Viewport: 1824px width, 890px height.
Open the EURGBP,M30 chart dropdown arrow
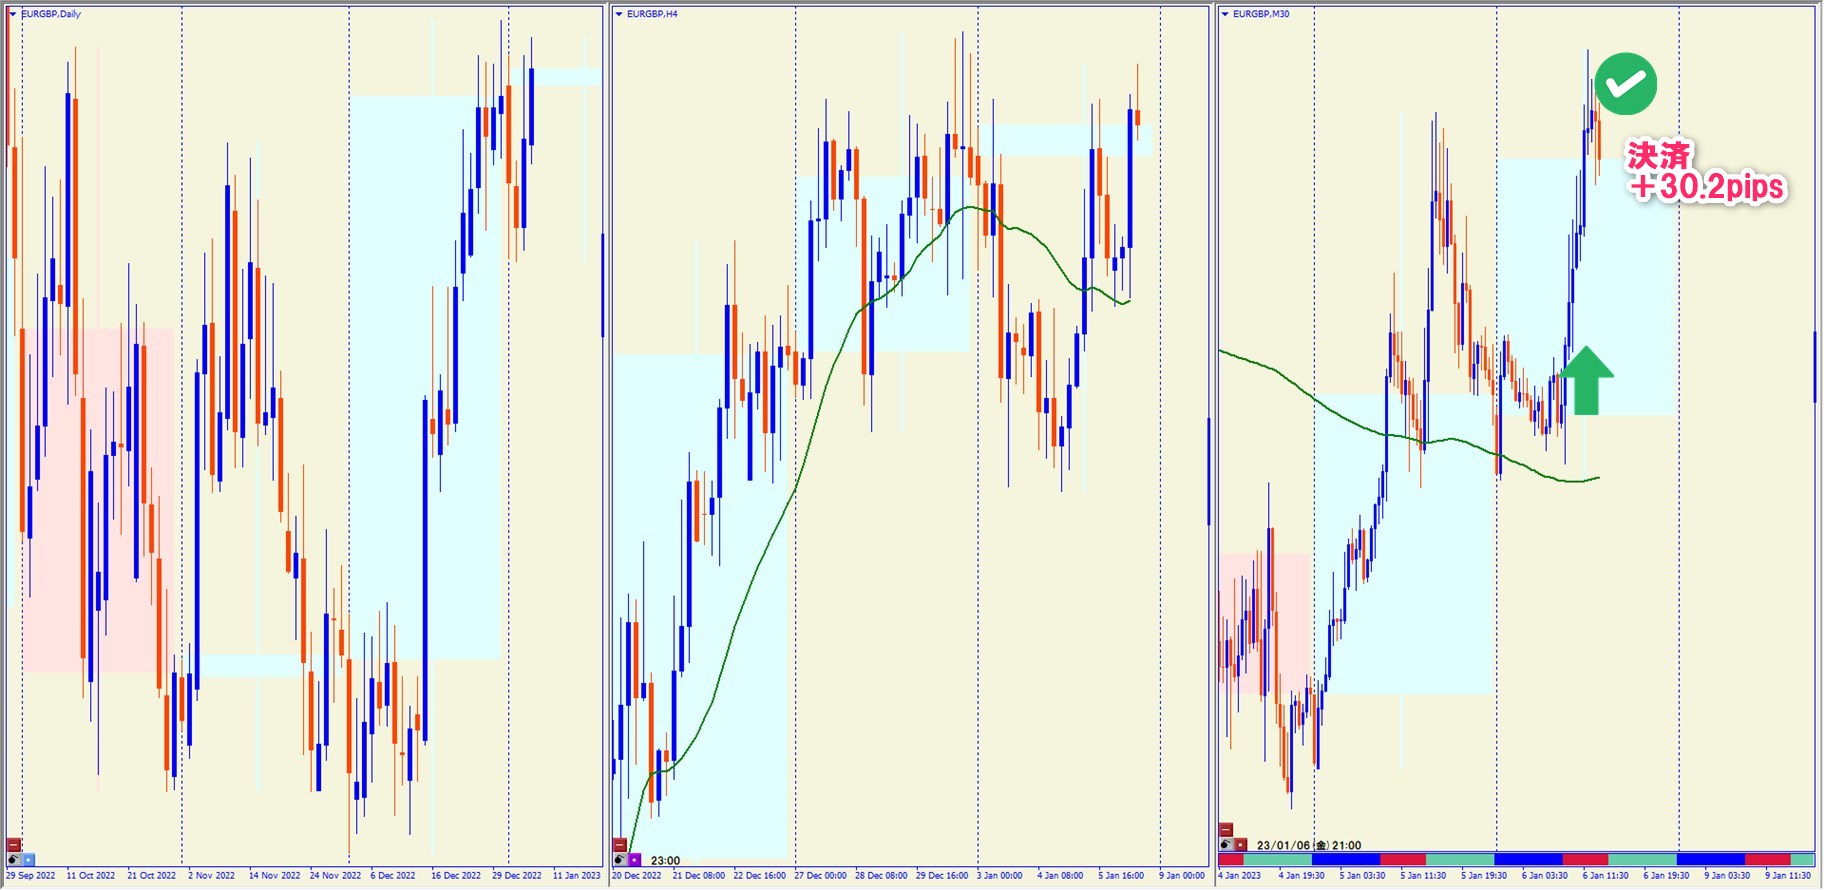tap(1225, 14)
